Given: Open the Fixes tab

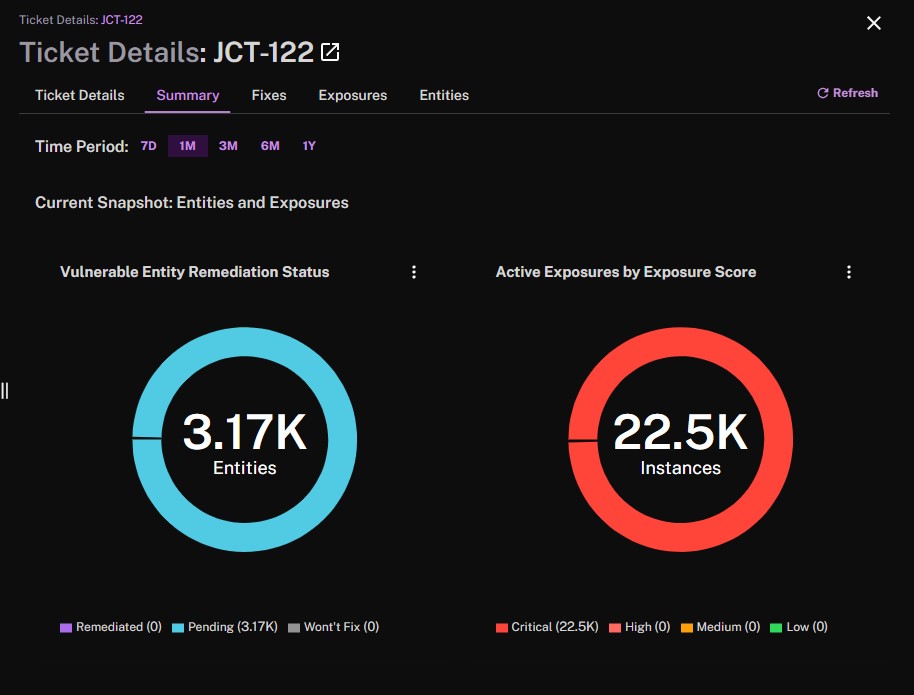Looking at the screenshot, I should coord(269,95).
